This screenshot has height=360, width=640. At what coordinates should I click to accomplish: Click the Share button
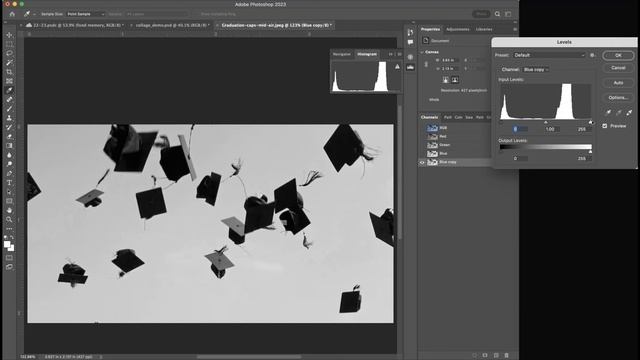(481, 14)
